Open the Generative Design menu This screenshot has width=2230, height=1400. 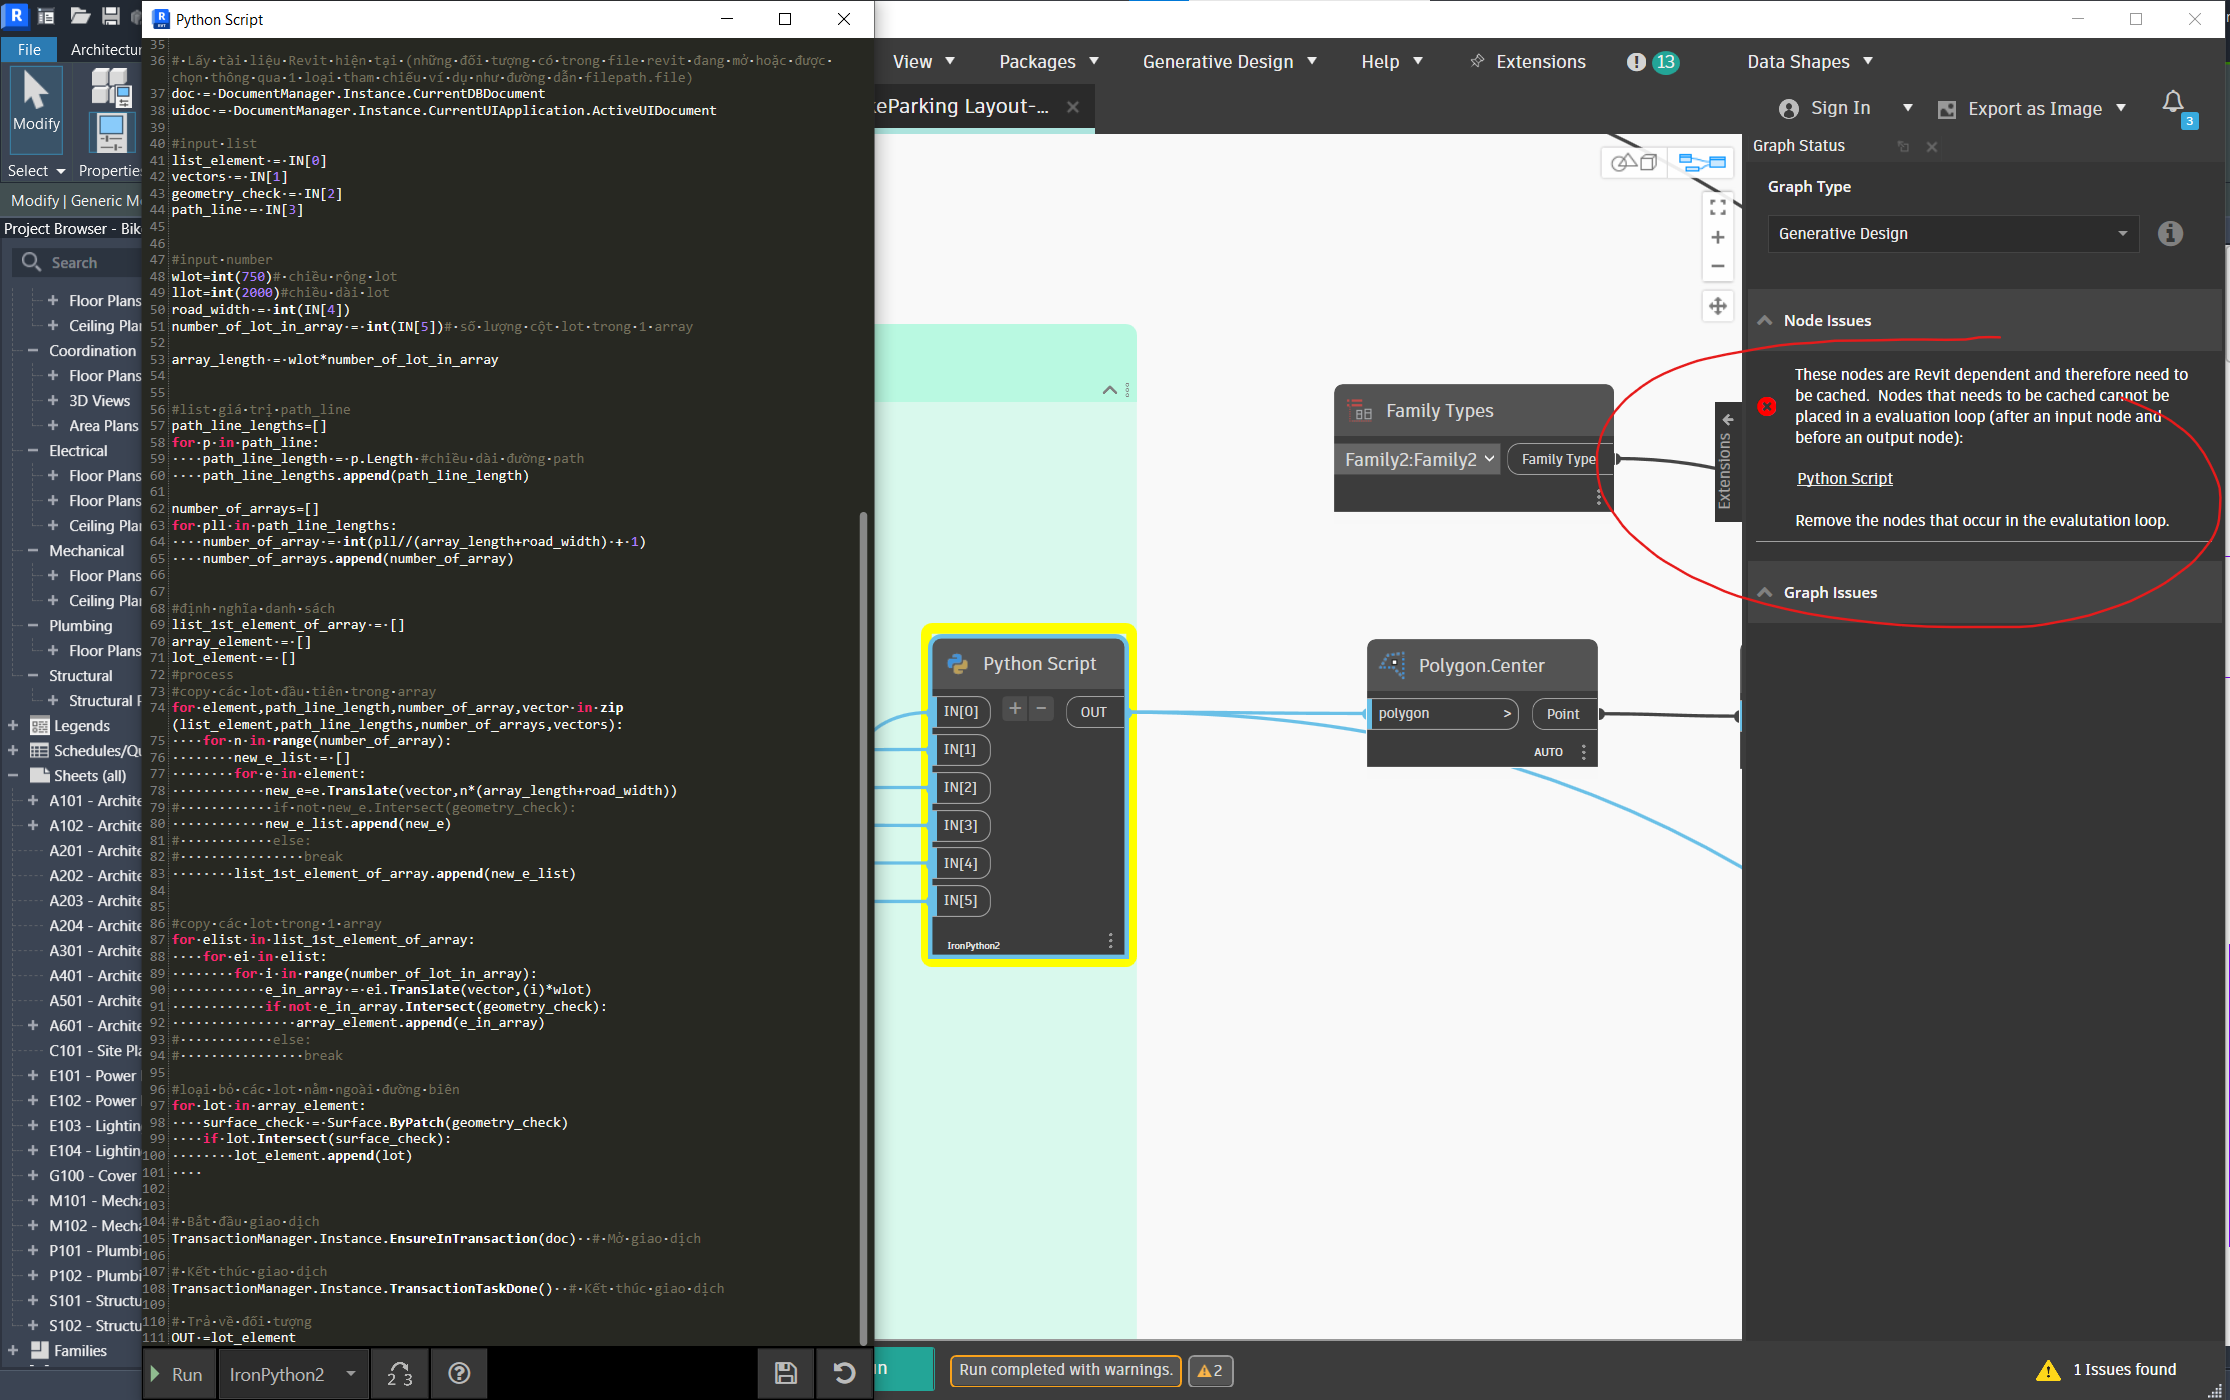[x=1229, y=62]
